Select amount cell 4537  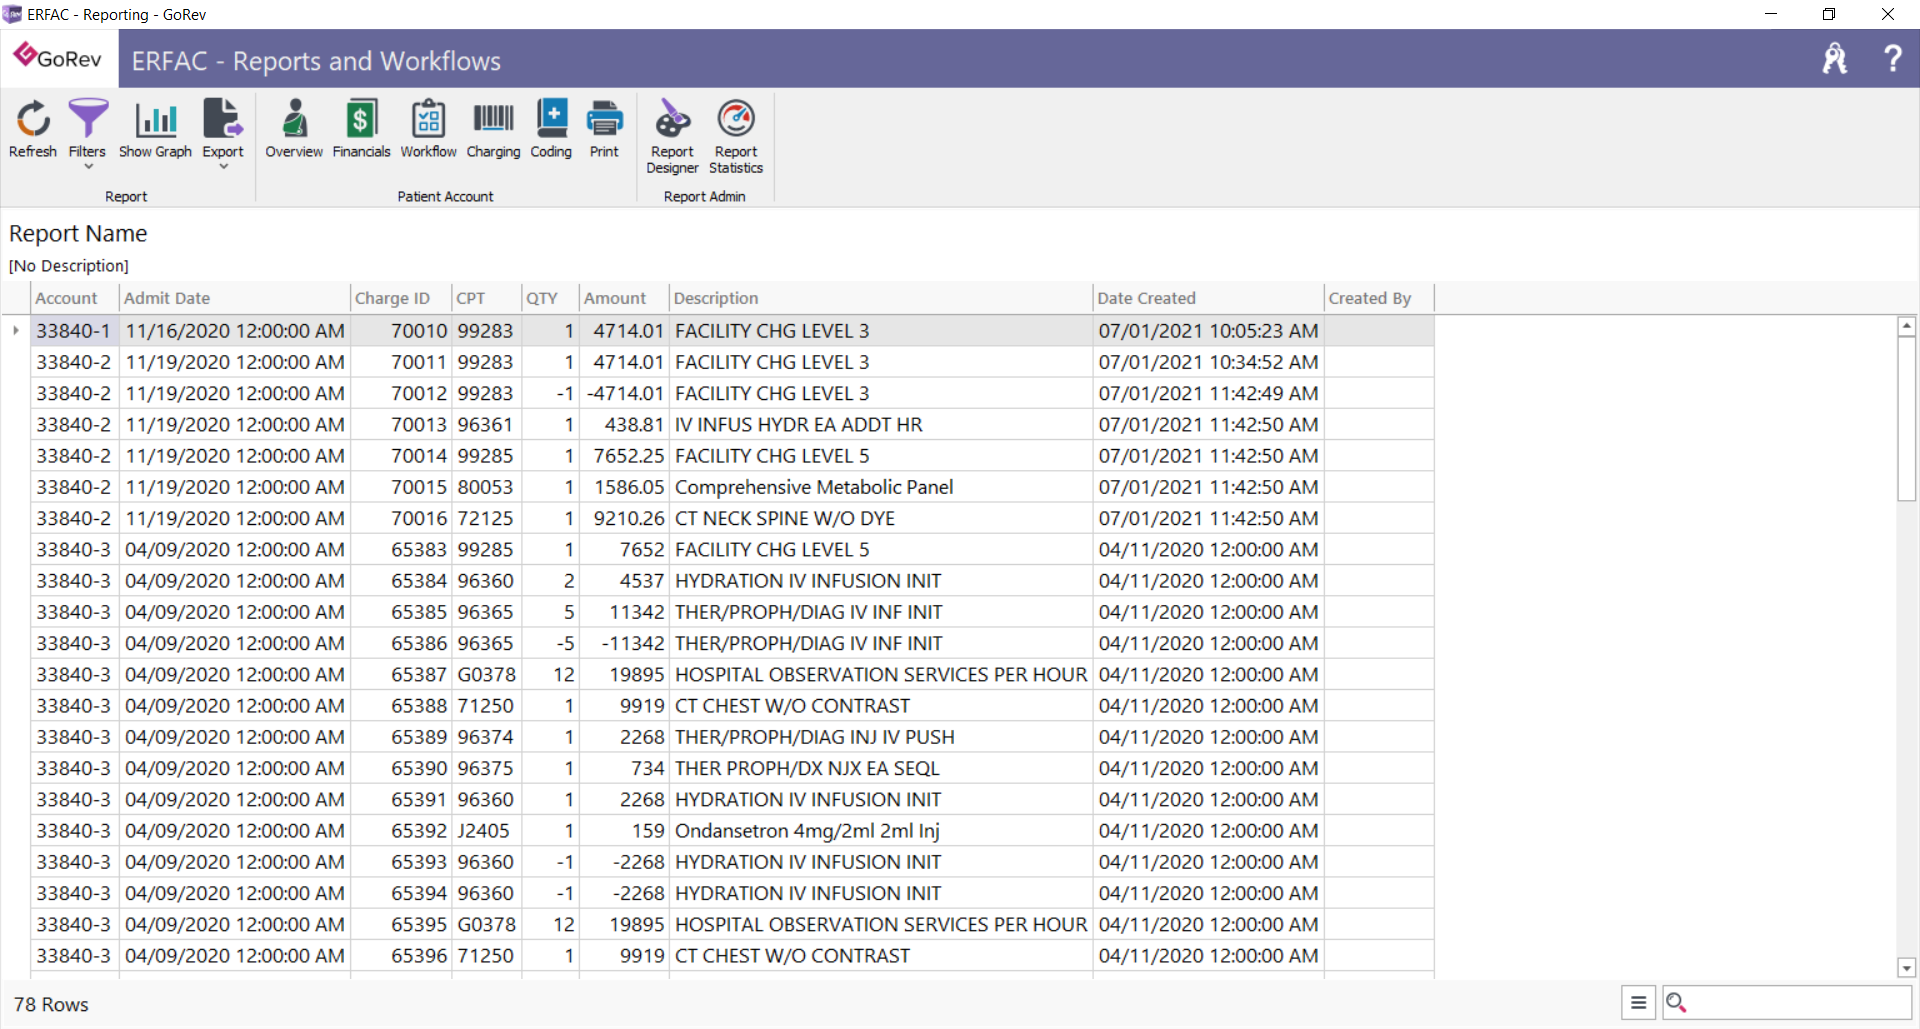tap(625, 581)
